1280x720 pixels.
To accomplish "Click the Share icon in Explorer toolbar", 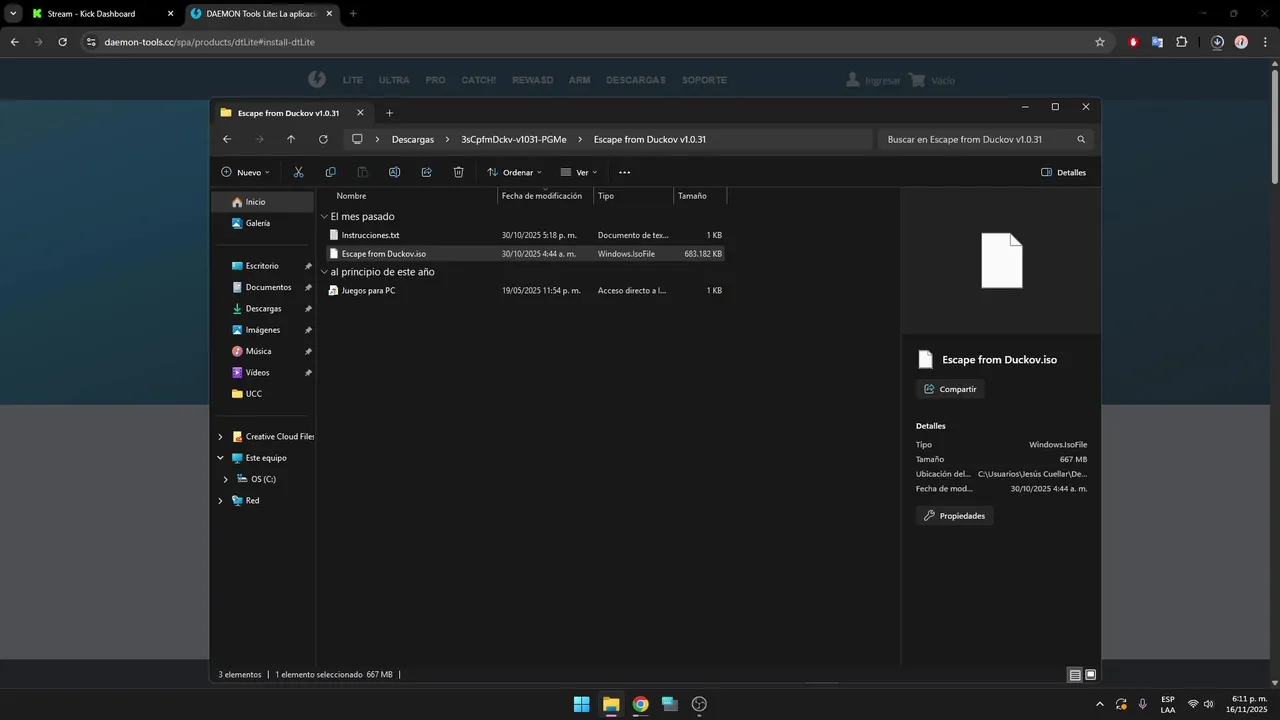I will coord(426,172).
